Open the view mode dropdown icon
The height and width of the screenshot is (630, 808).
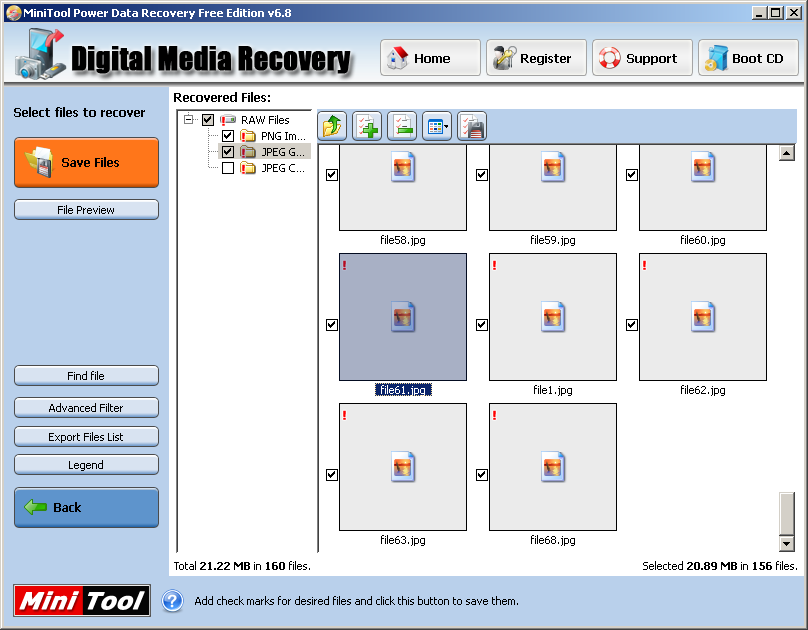[x=437, y=126]
